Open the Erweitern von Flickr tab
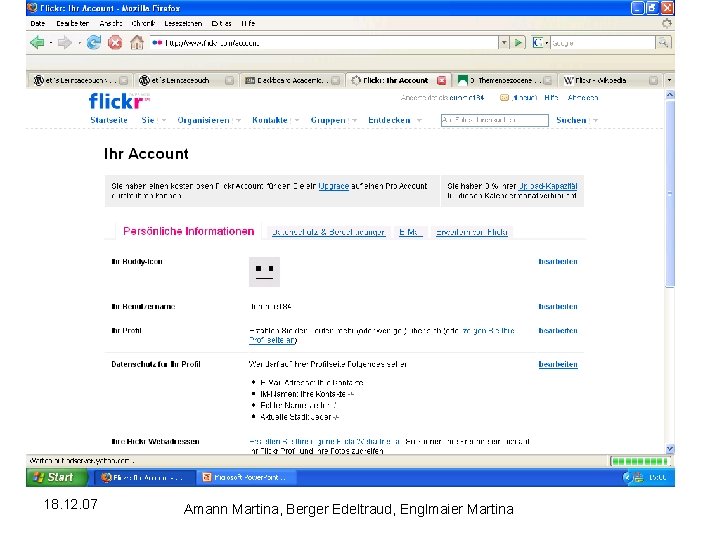The height and width of the screenshot is (540, 720). pyautogui.click(x=472, y=232)
